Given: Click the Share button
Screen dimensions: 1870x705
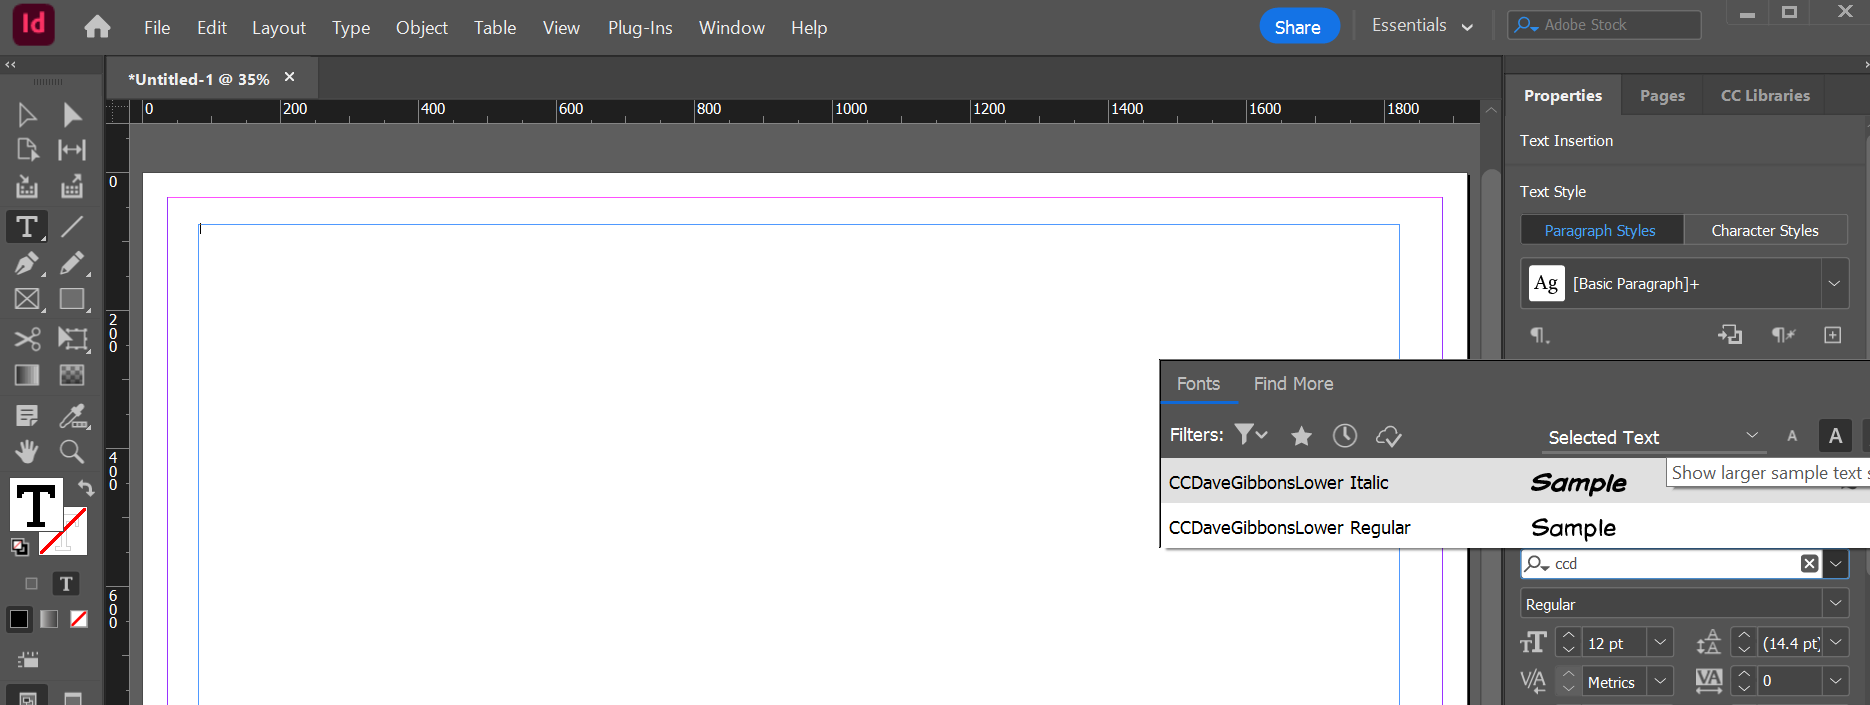Looking at the screenshot, I should (x=1297, y=27).
